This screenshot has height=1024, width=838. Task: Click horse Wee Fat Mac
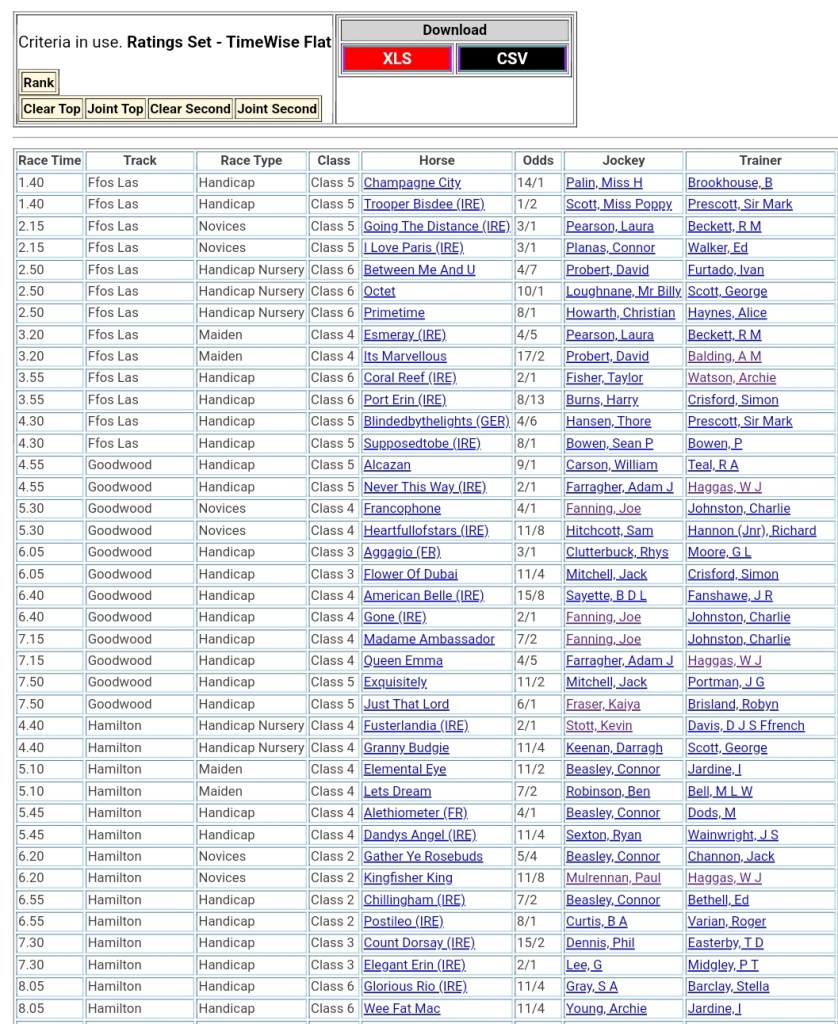[x=401, y=1008]
